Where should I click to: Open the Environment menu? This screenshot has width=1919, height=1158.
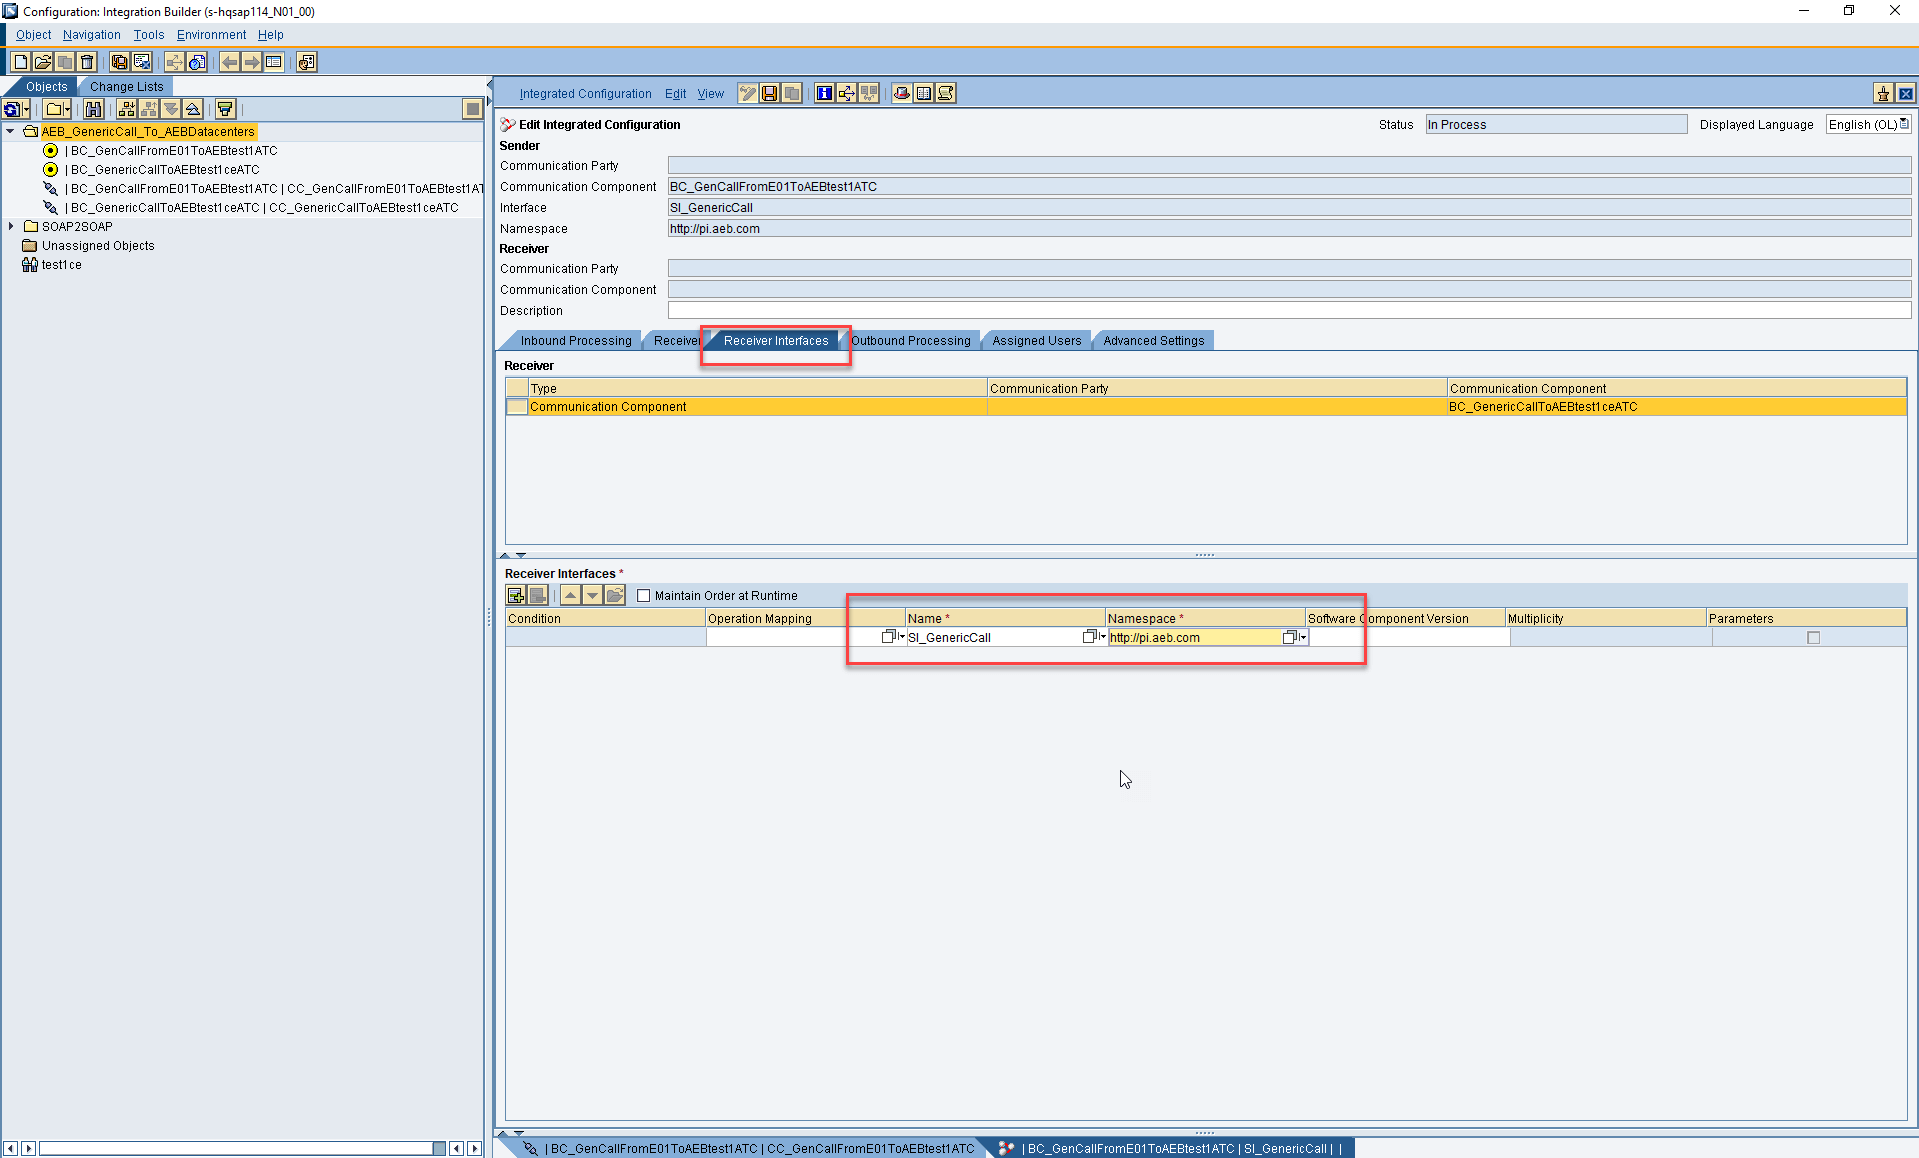(210, 34)
